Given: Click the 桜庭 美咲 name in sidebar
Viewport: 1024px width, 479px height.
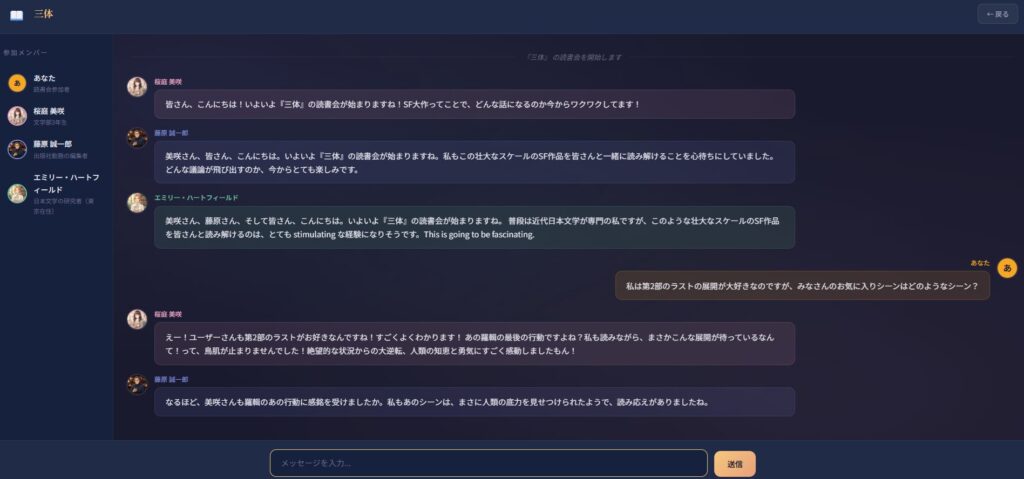Looking at the screenshot, I should click(49, 111).
